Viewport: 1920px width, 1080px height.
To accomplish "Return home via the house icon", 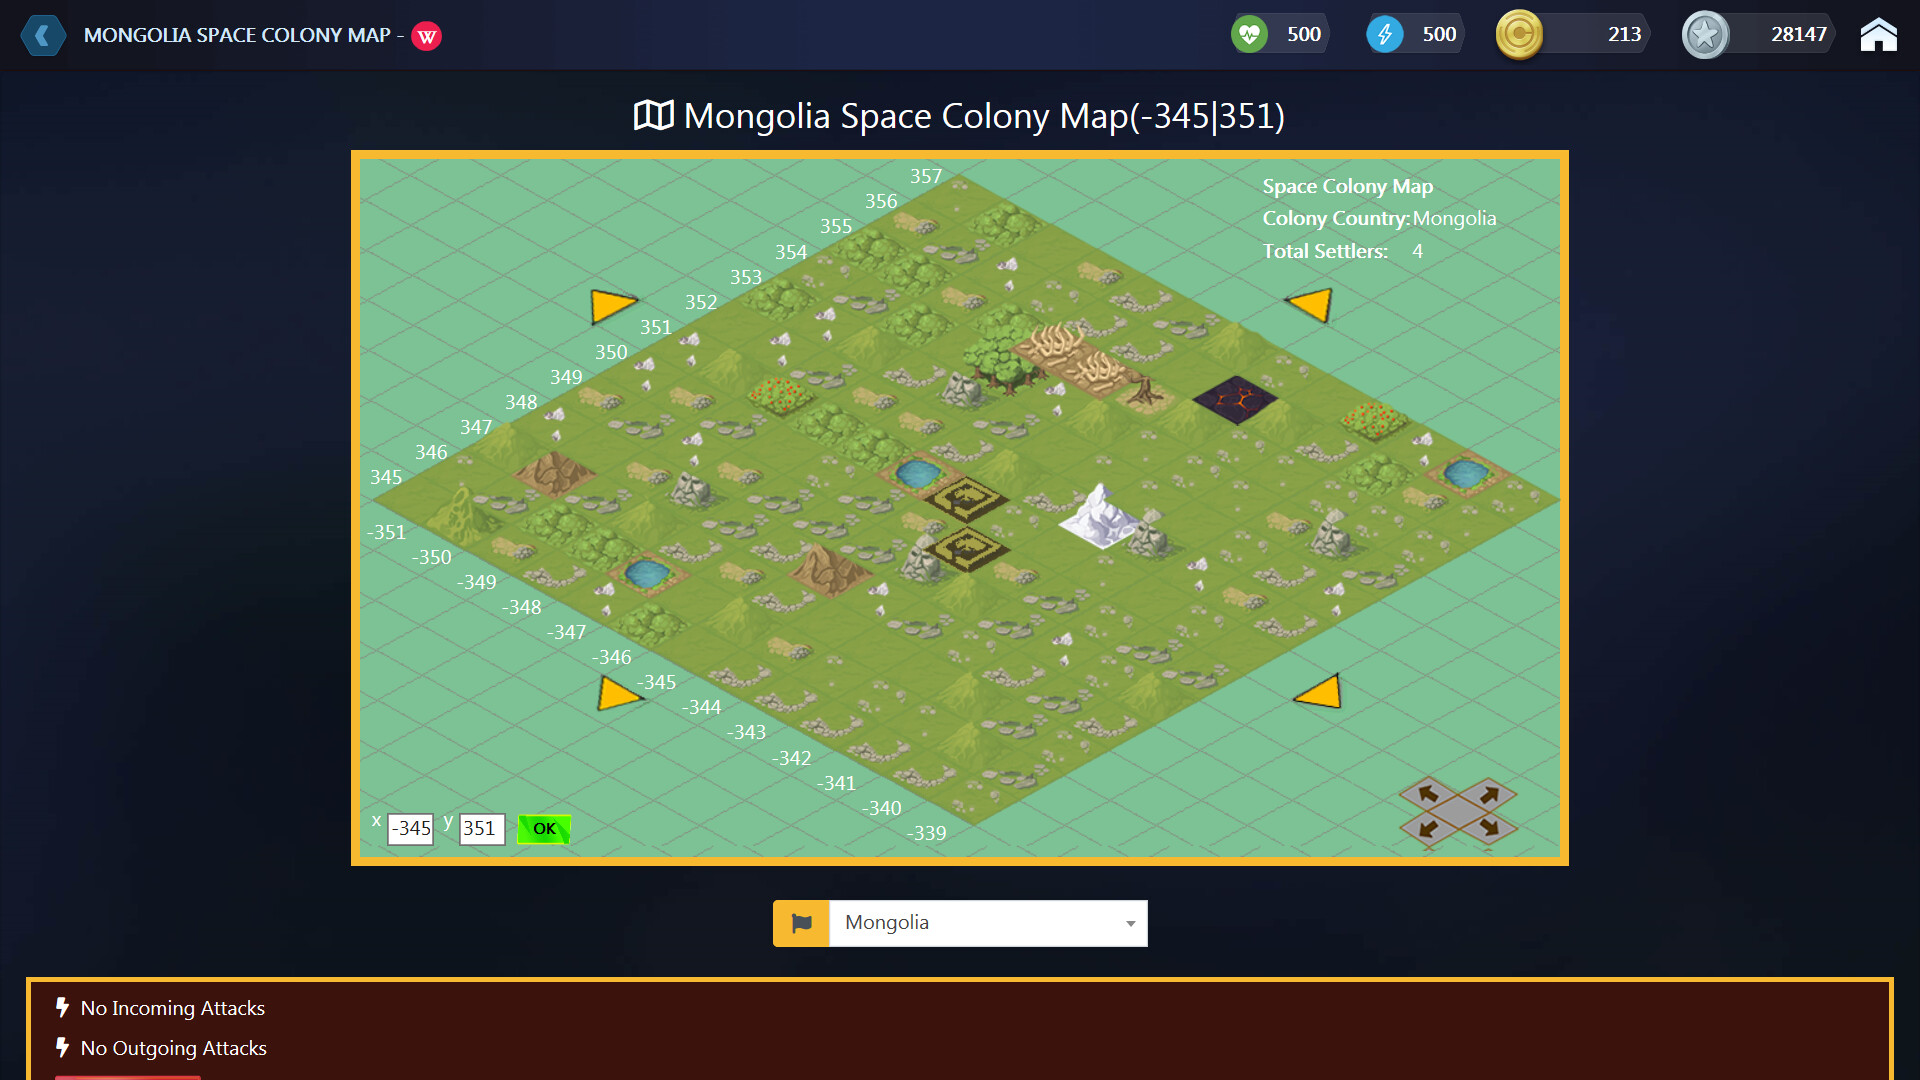I will pyautogui.click(x=1879, y=33).
